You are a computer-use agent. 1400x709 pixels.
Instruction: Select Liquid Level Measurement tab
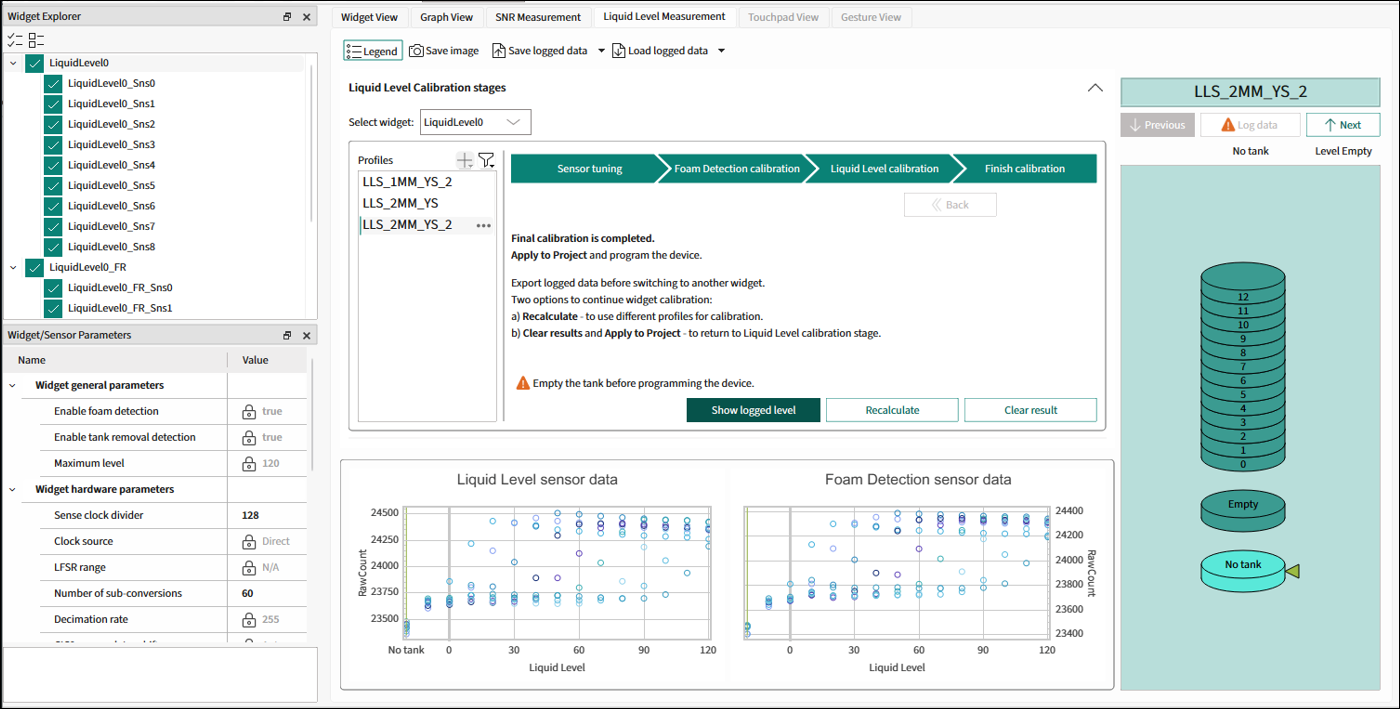point(664,17)
